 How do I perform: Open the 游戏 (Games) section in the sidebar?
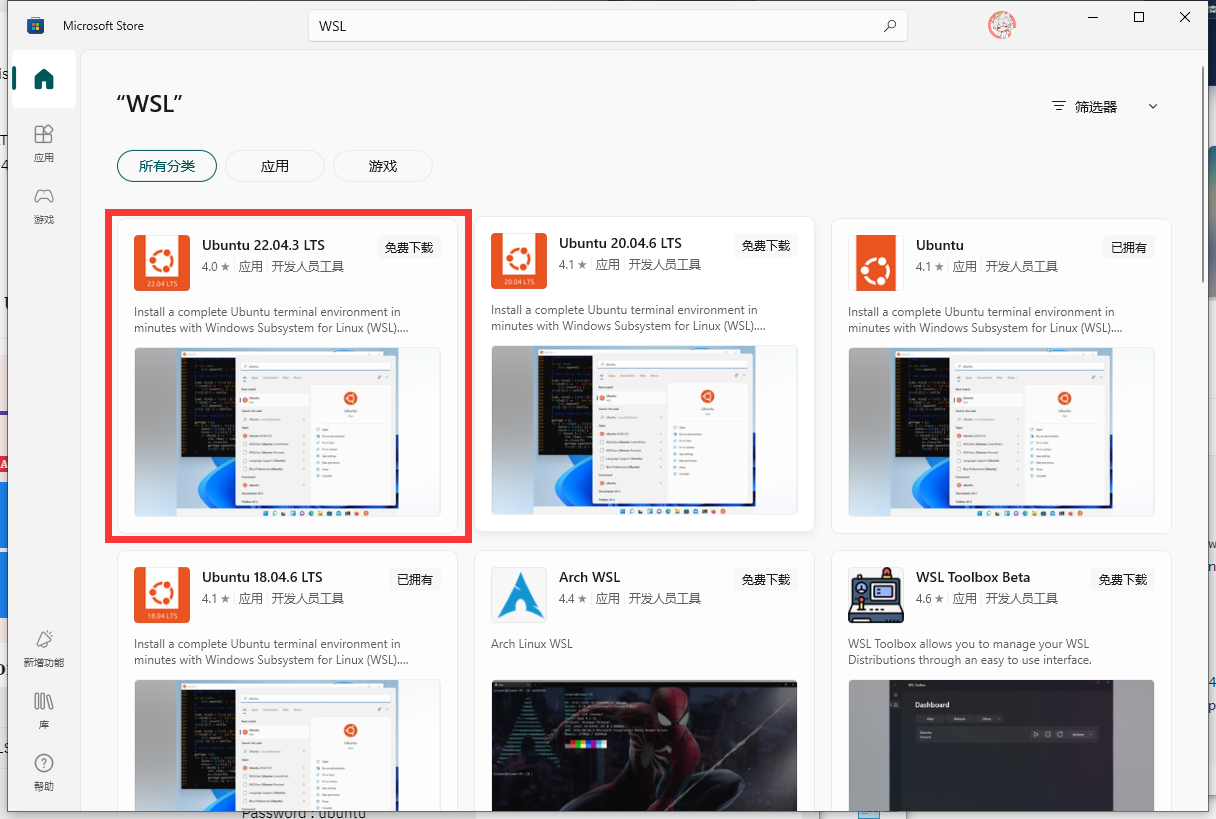44,206
